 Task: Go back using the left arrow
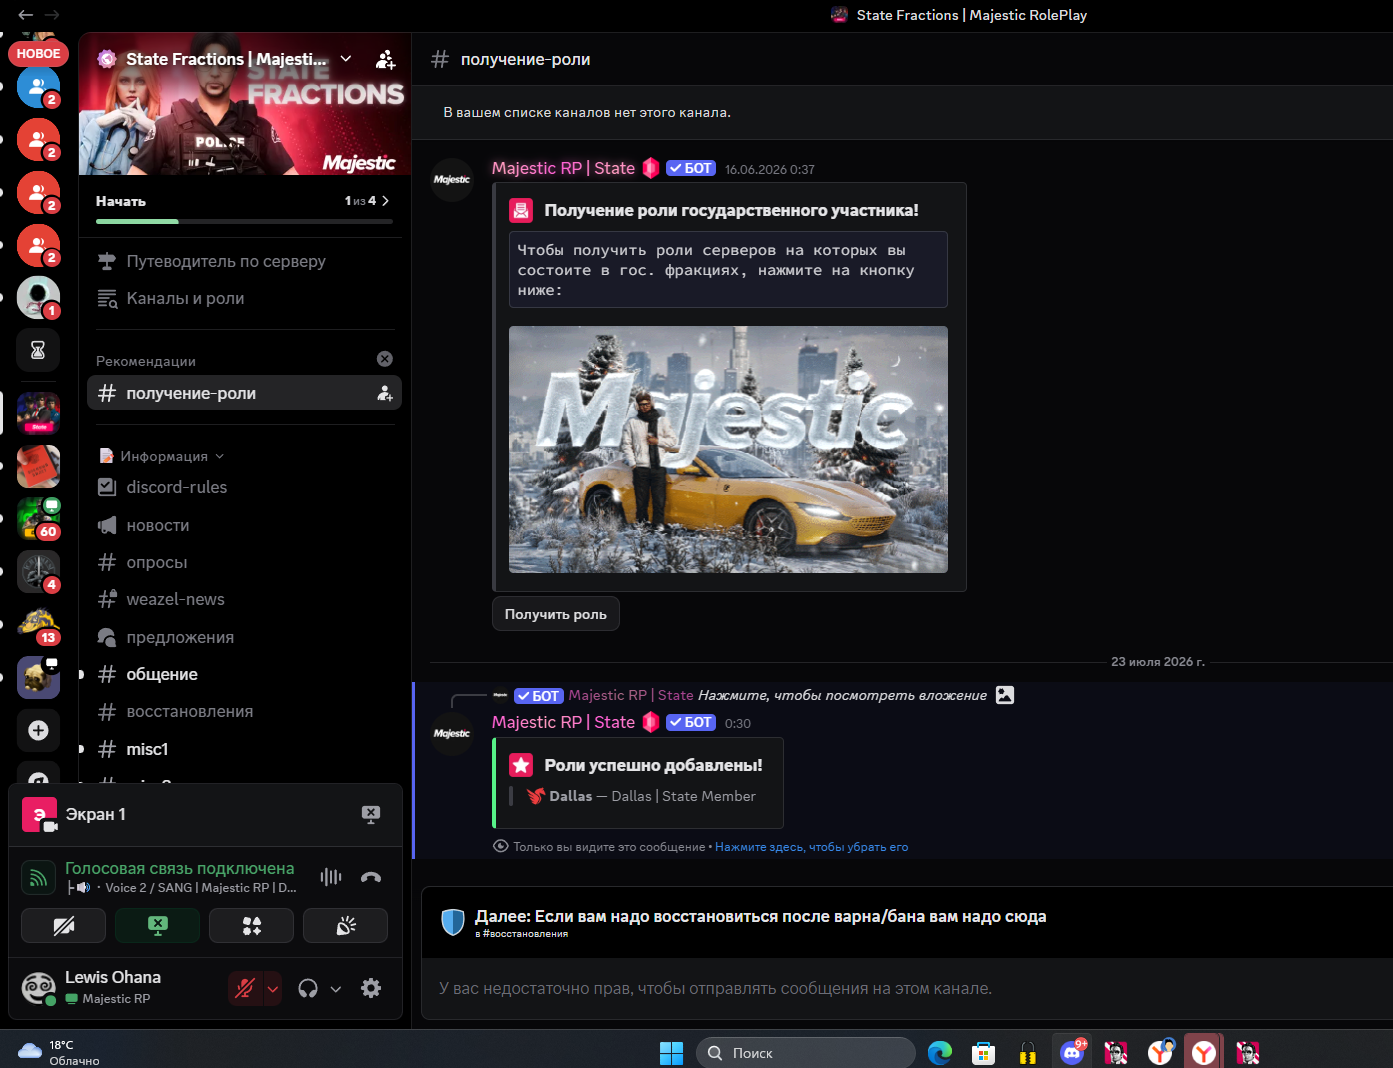[x=25, y=15]
